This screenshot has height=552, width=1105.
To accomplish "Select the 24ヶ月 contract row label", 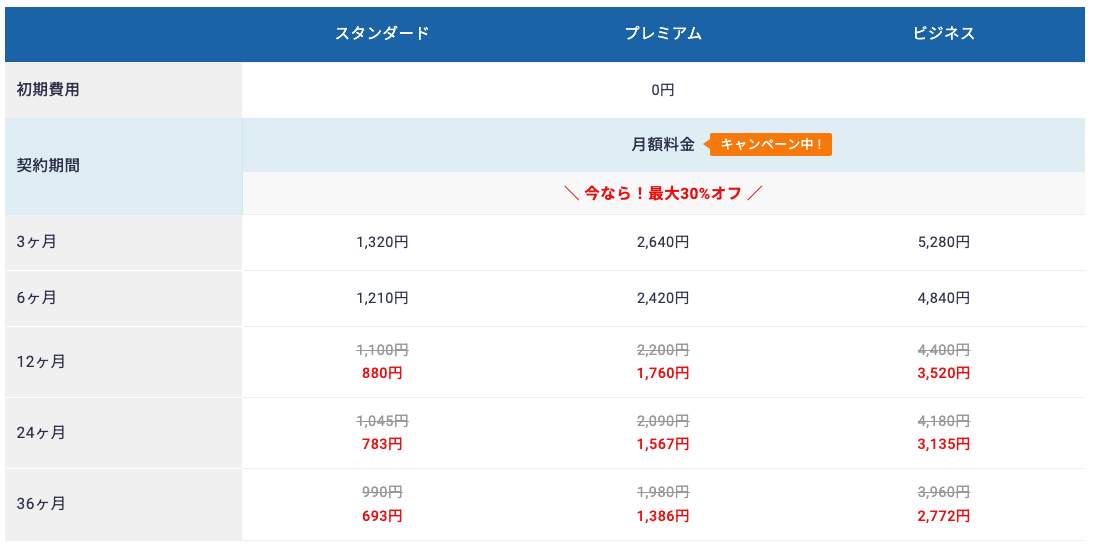I will coord(41,433).
